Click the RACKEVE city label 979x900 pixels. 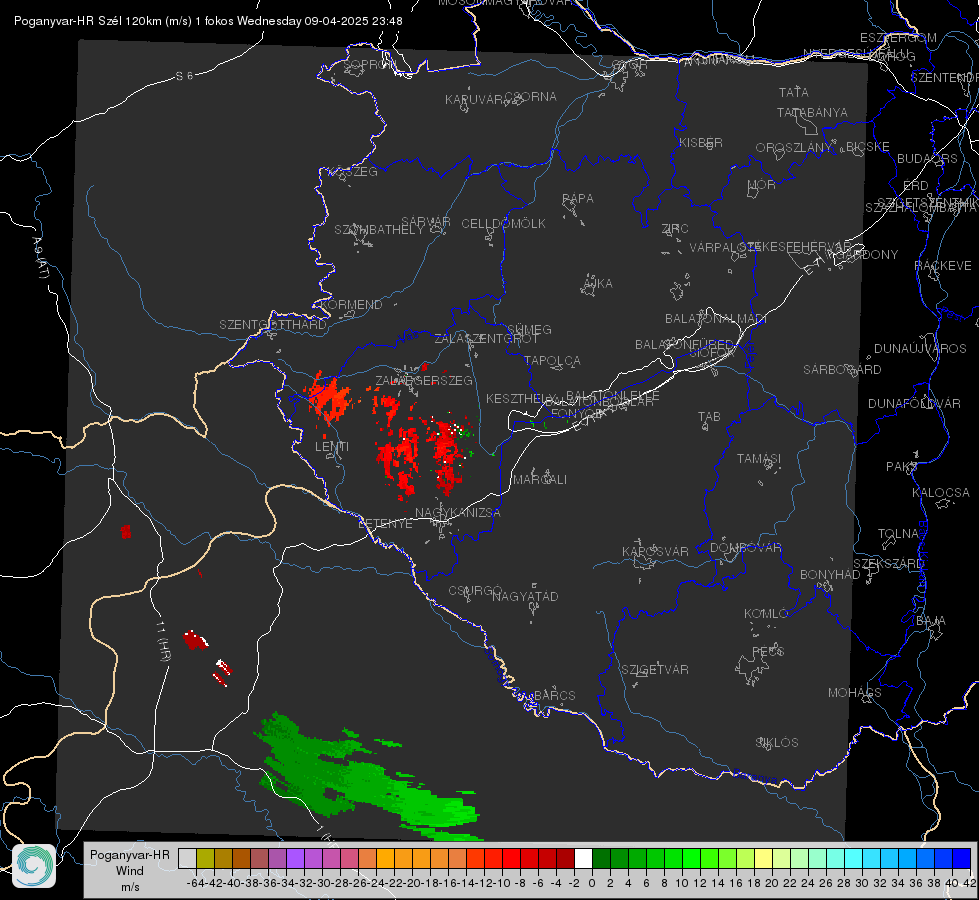coord(943,266)
